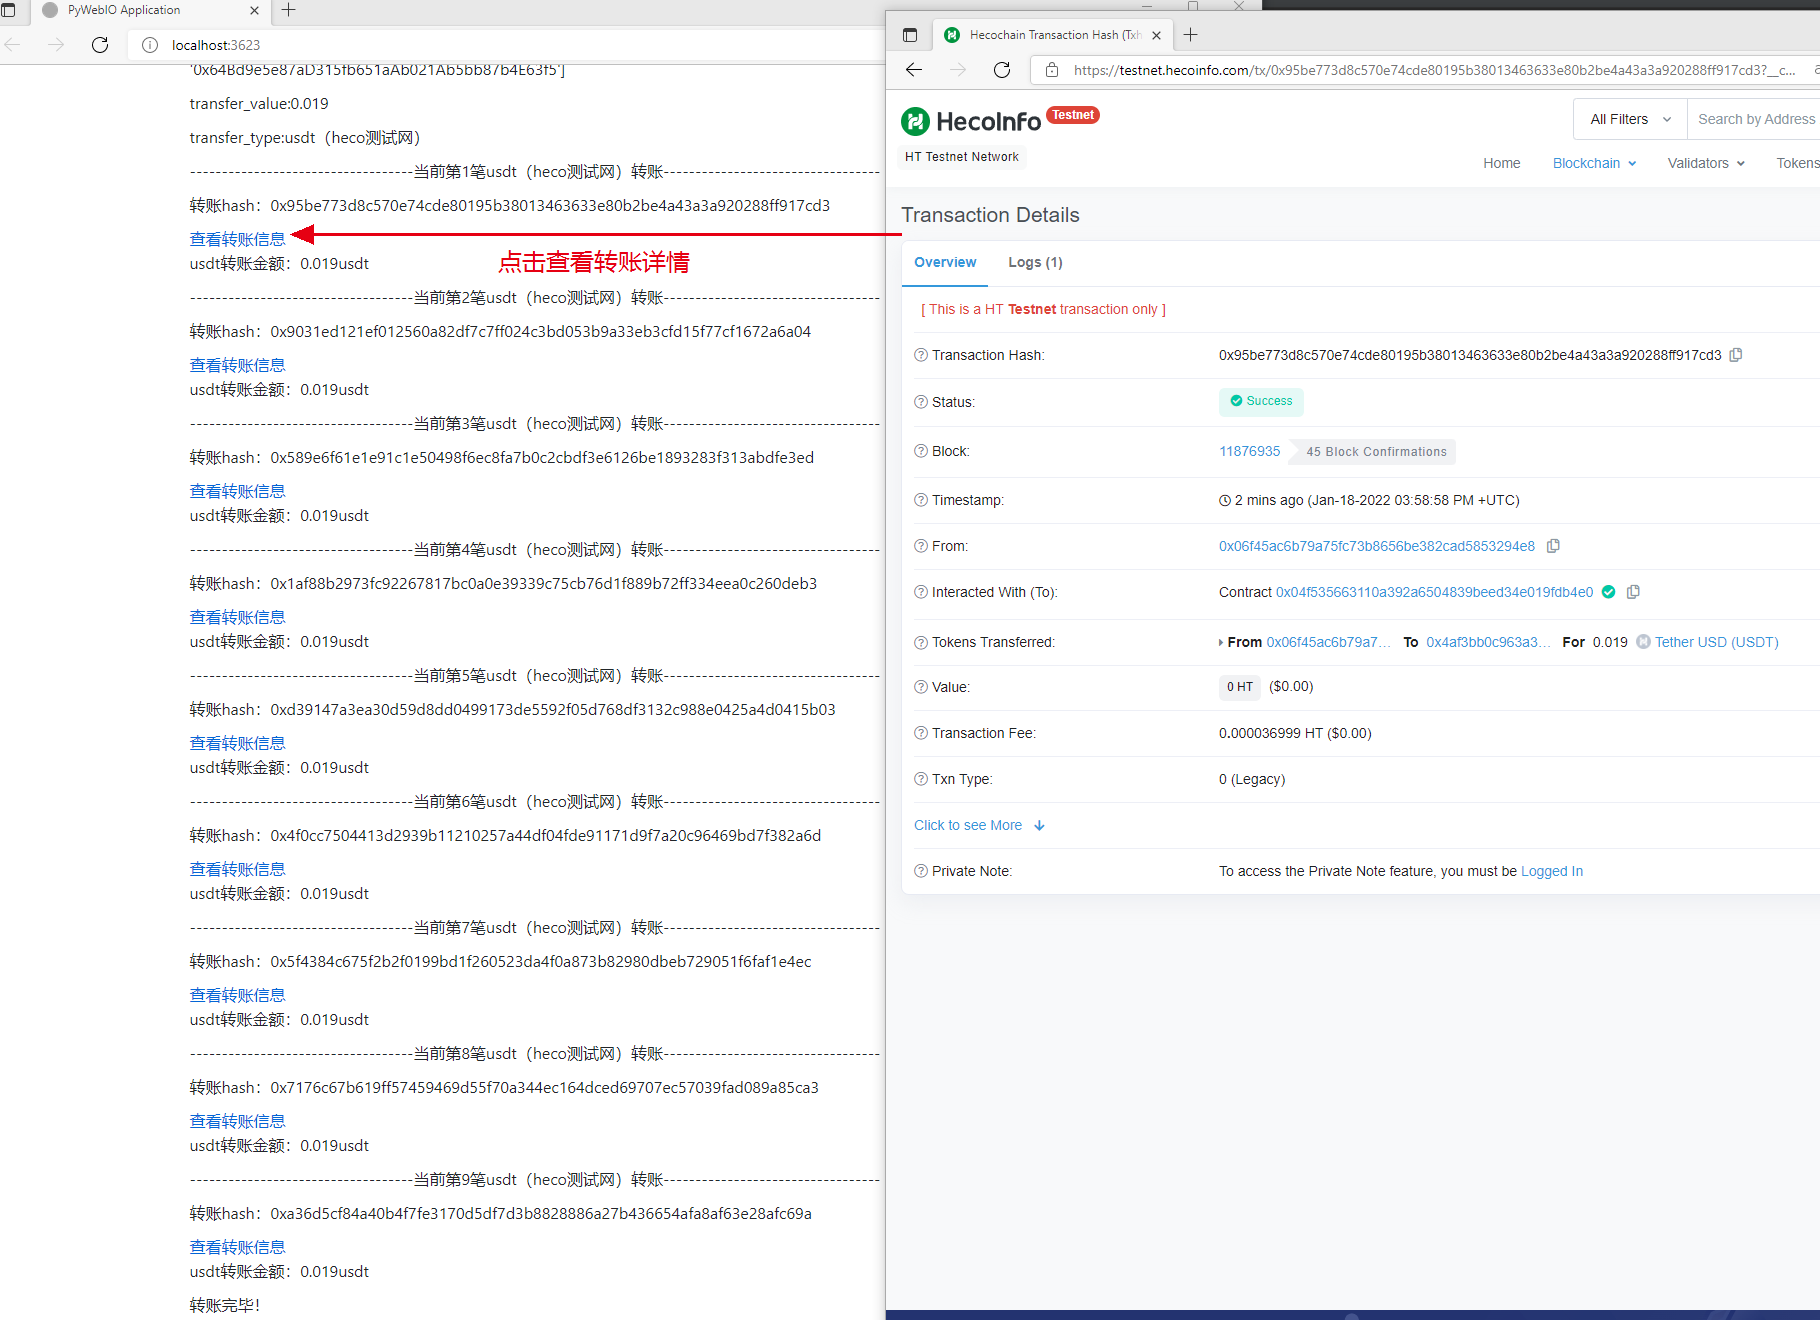The image size is (1820, 1320).
Task: Open the From address 0x06f45ac6b79a75fc... link
Action: (x=1376, y=546)
